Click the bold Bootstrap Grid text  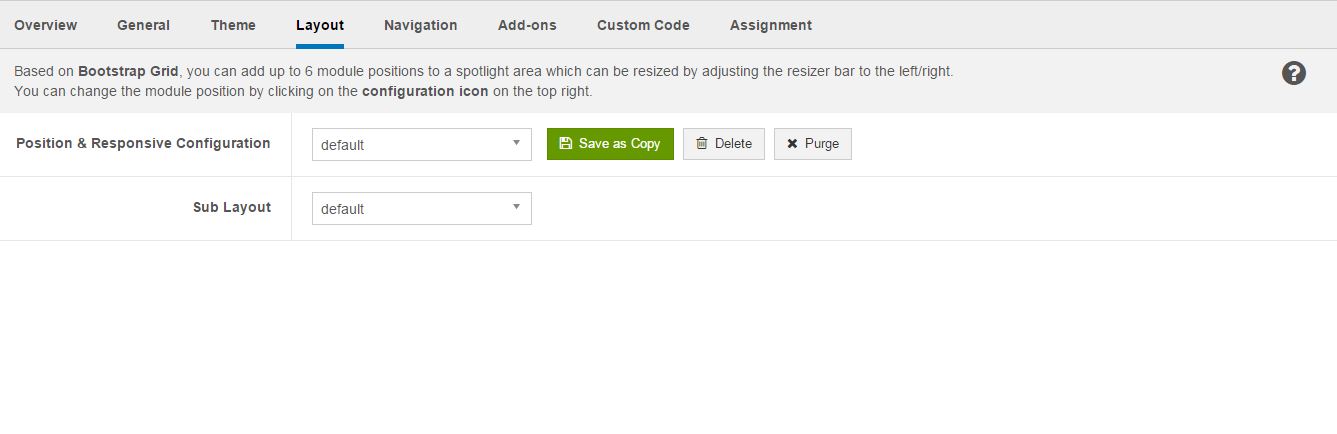pos(129,72)
